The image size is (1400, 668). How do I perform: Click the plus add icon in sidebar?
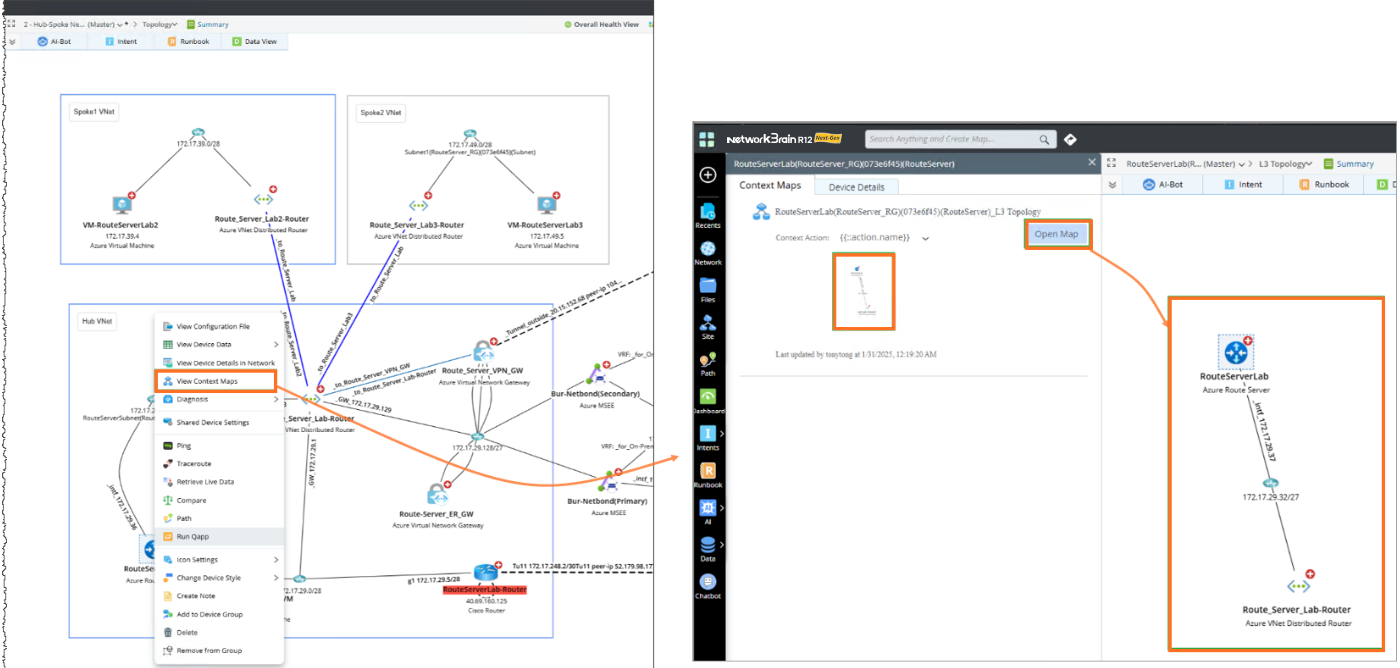coord(708,175)
